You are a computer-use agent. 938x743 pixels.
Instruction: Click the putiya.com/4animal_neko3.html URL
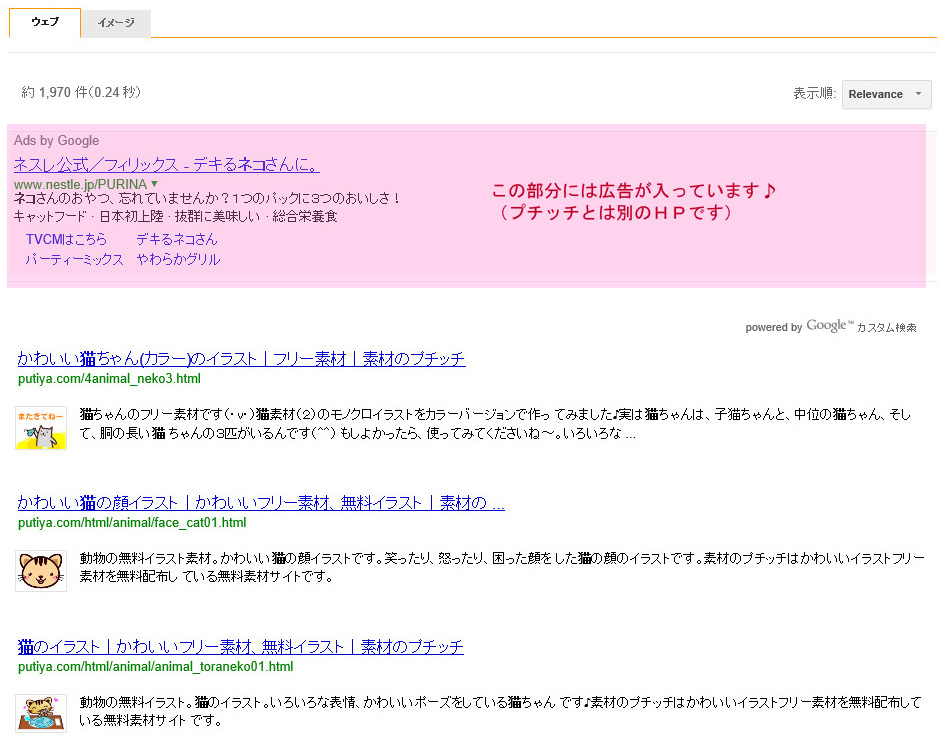[109, 380]
